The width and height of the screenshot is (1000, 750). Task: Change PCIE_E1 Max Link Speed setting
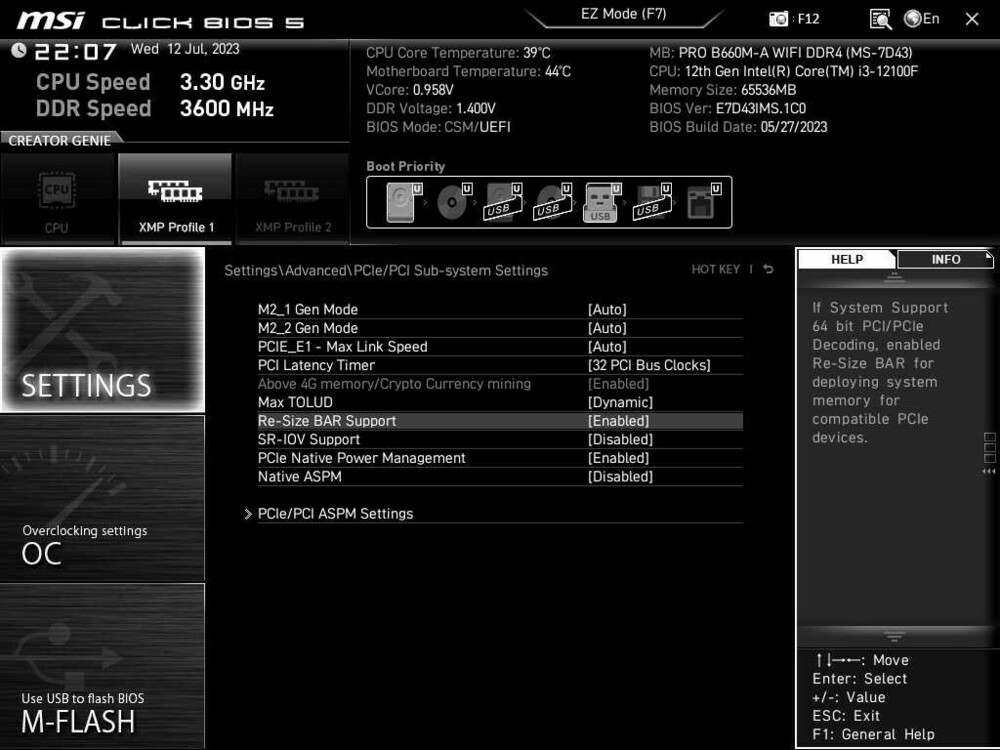point(620,346)
